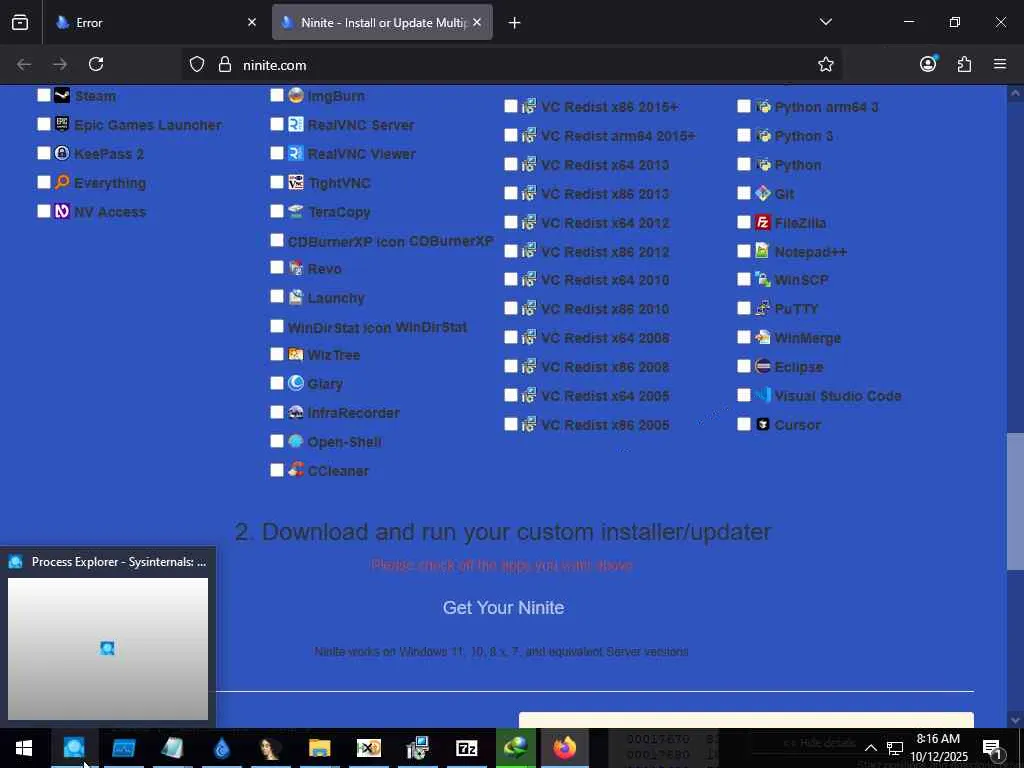Open a new browser tab
1024x768 pixels.
(514, 23)
